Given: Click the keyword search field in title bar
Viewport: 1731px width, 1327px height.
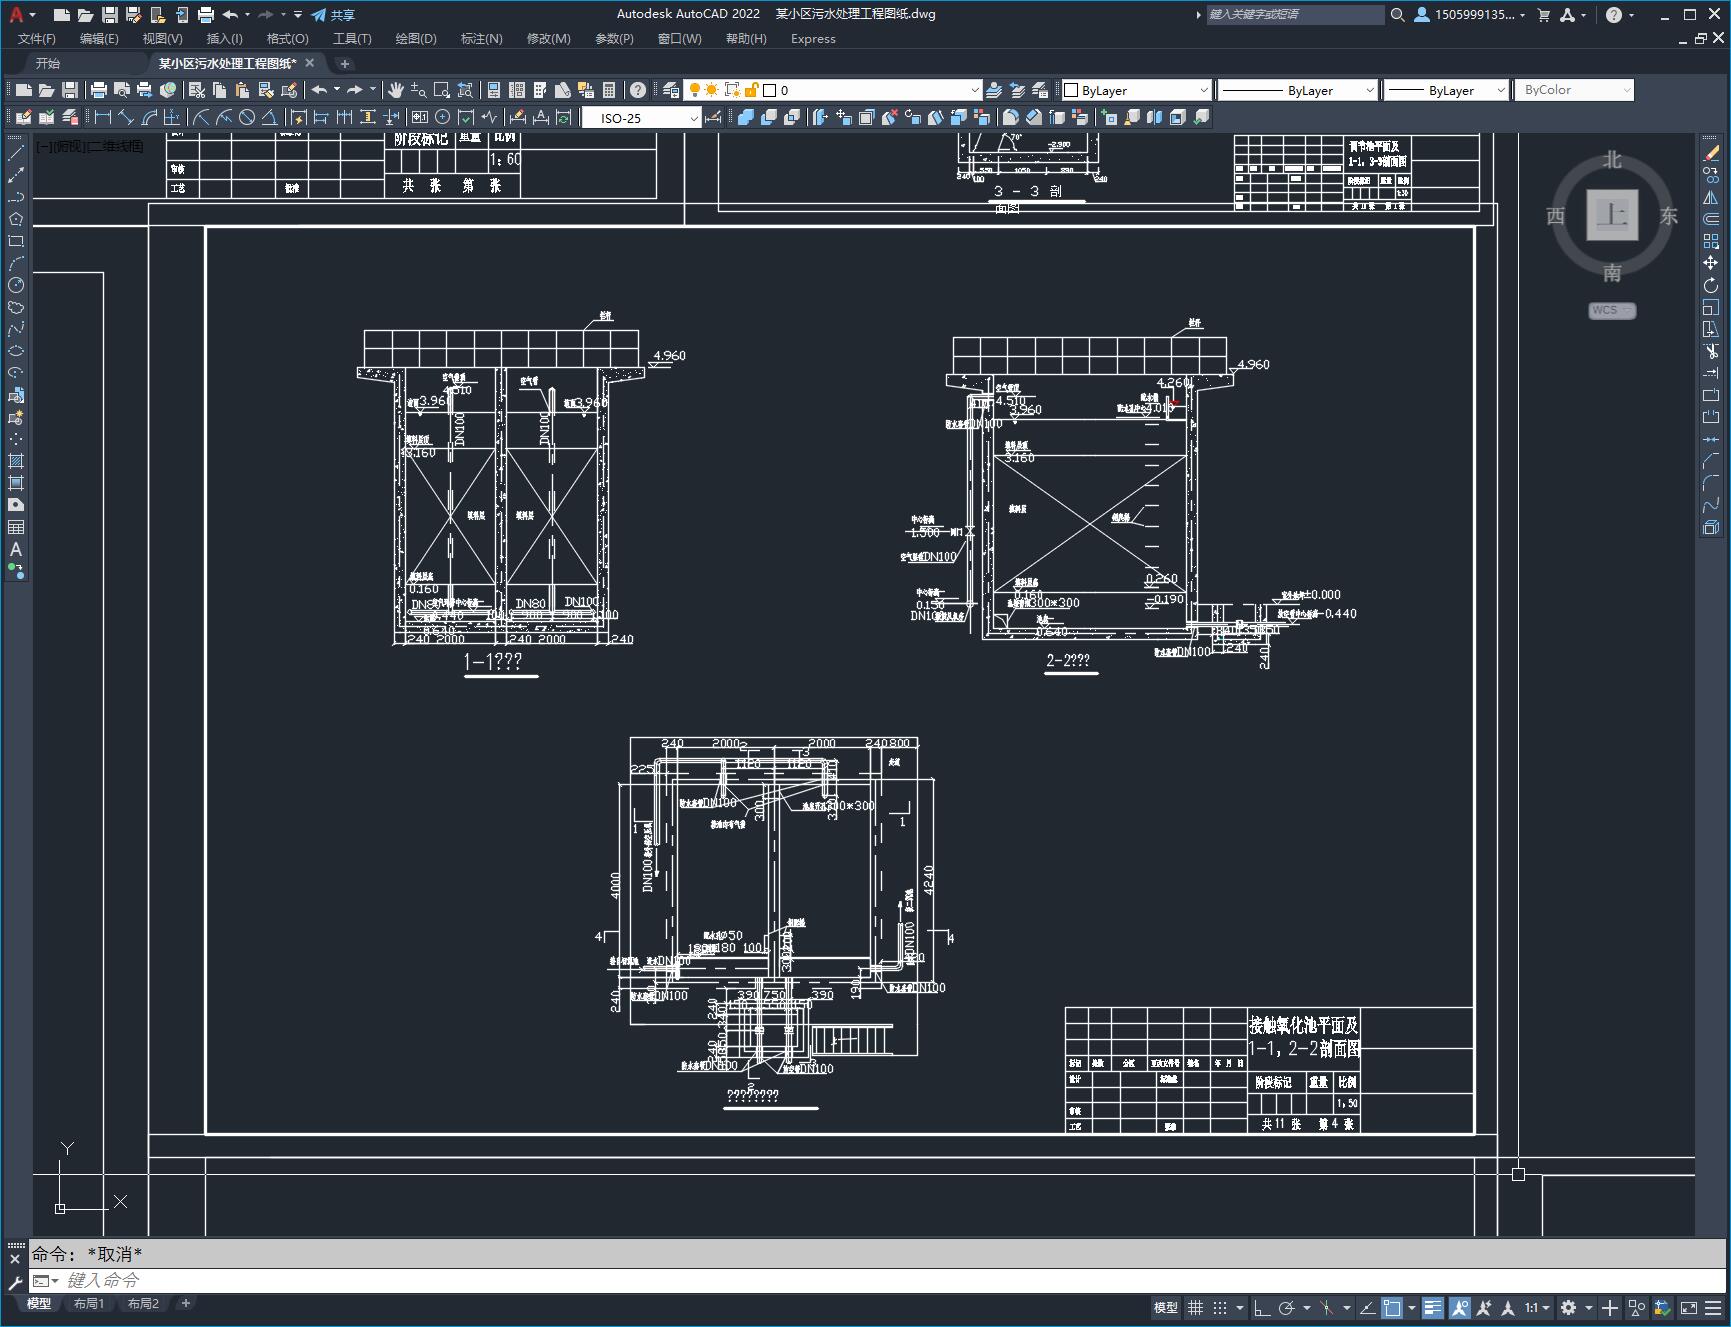Looking at the screenshot, I should [x=1294, y=15].
